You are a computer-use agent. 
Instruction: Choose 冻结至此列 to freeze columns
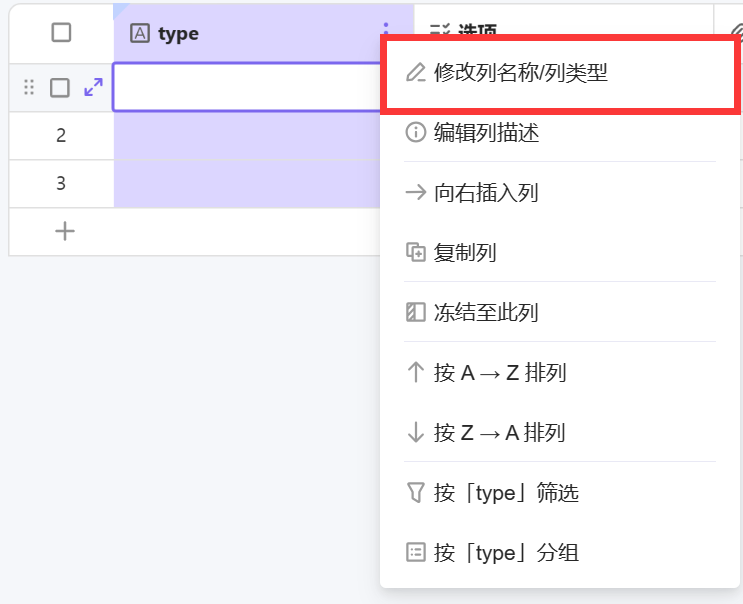click(486, 313)
